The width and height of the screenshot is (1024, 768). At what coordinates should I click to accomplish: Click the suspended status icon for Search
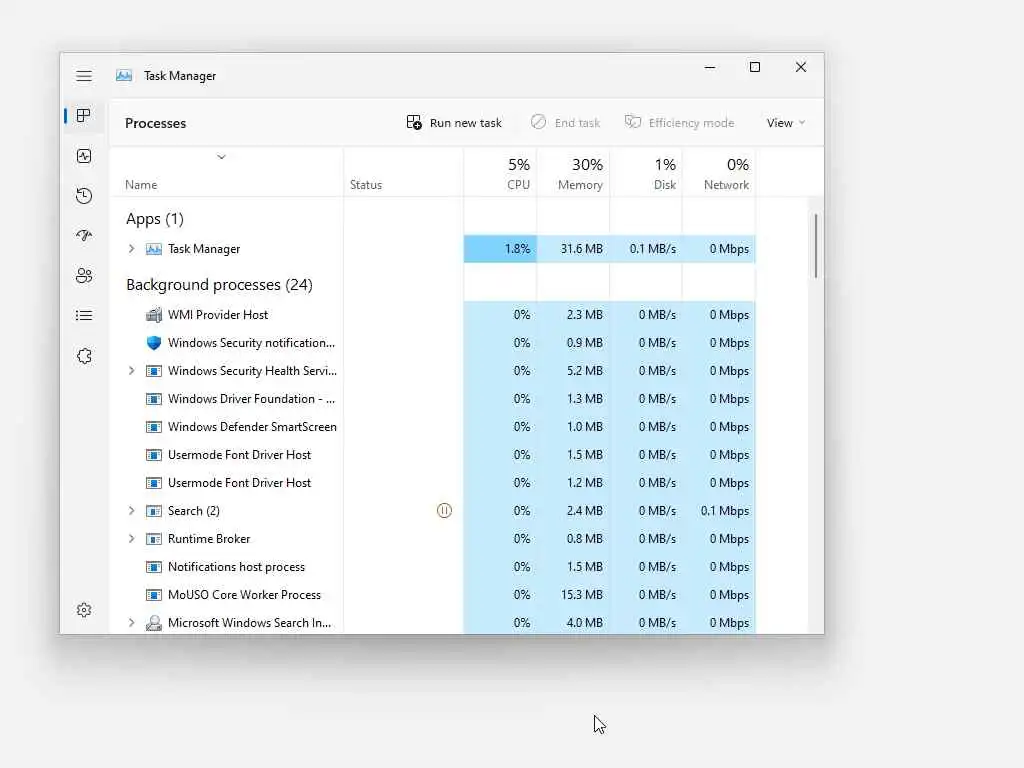click(x=444, y=511)
